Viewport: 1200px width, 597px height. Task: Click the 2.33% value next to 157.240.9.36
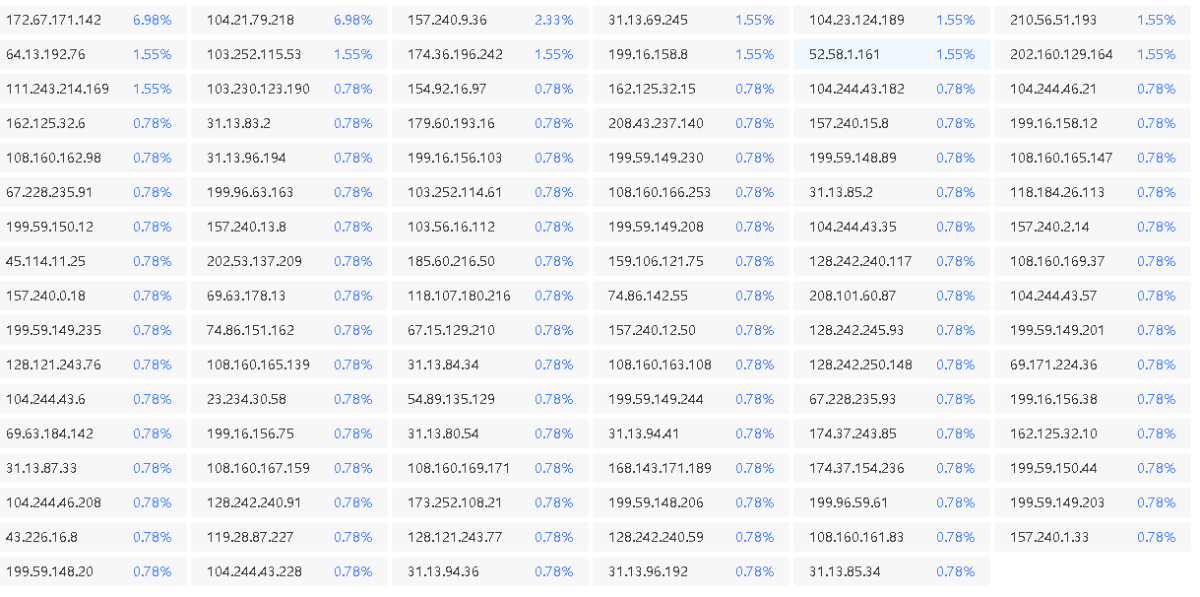point(553,20)
